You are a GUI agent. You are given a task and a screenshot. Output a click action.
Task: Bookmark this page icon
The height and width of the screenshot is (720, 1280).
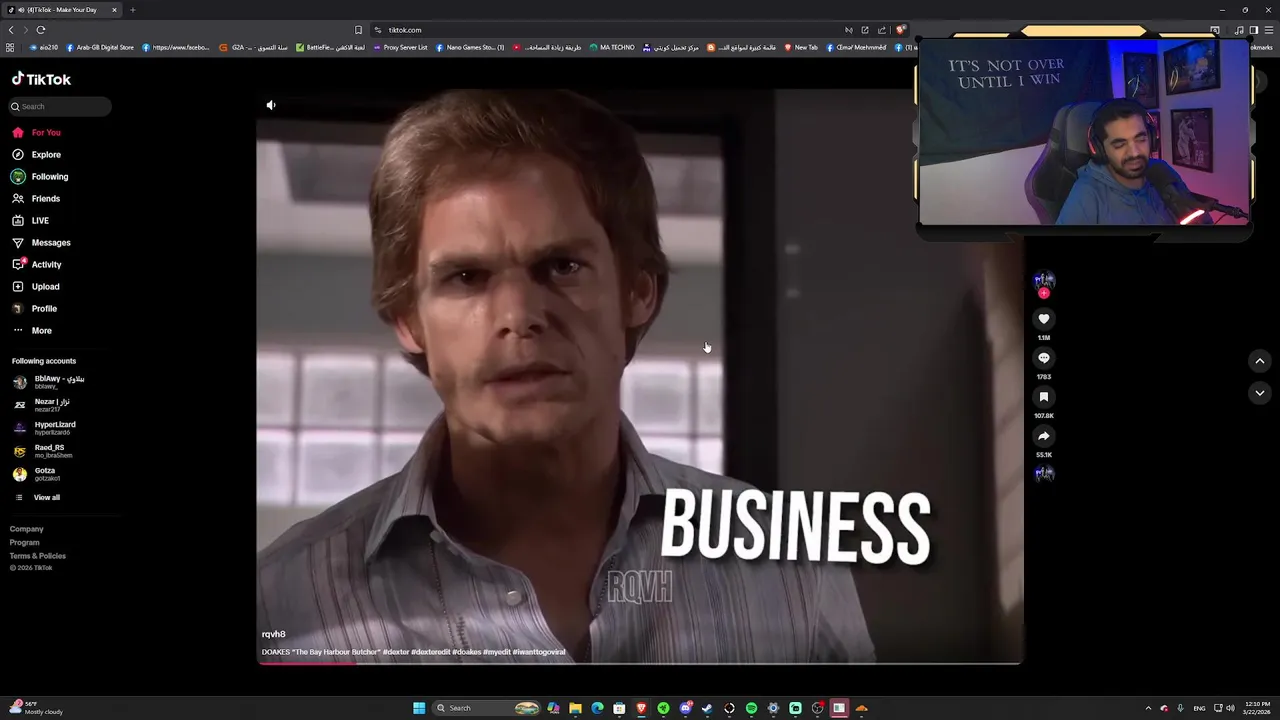(x=358, y=30)
